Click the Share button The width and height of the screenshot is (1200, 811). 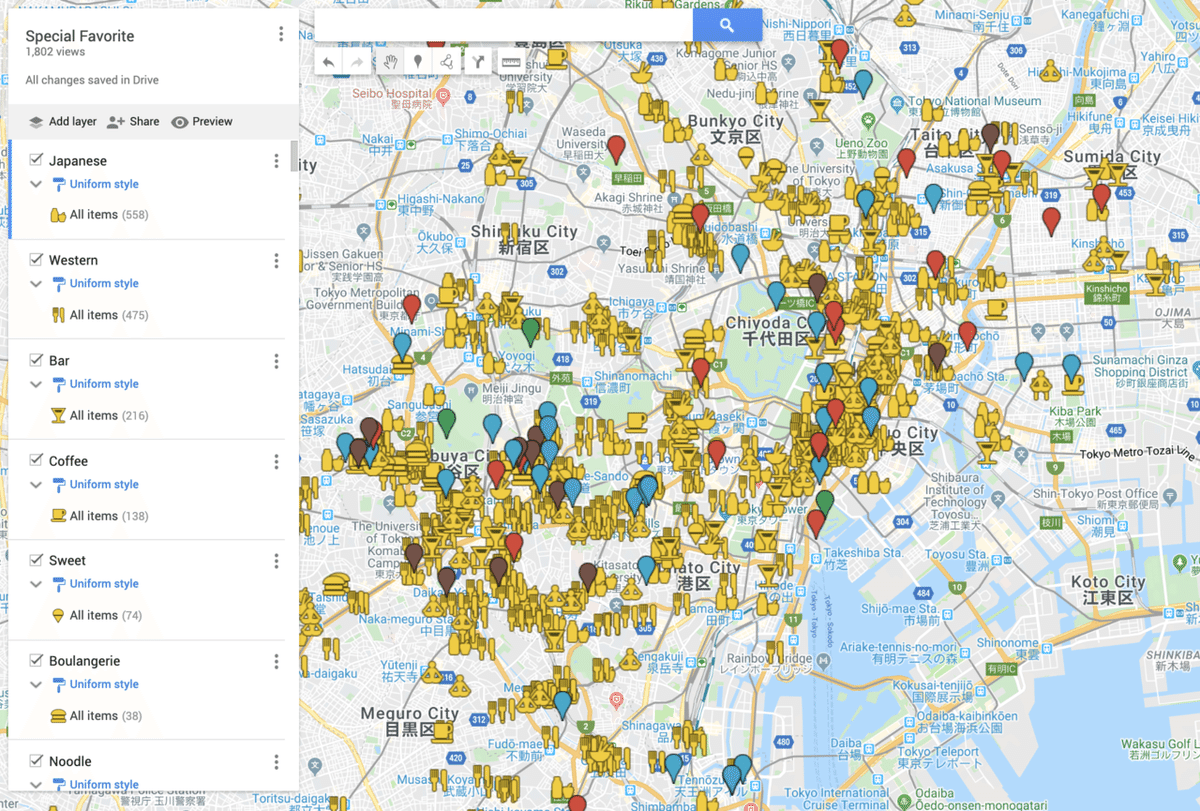[x=133, y=122]
